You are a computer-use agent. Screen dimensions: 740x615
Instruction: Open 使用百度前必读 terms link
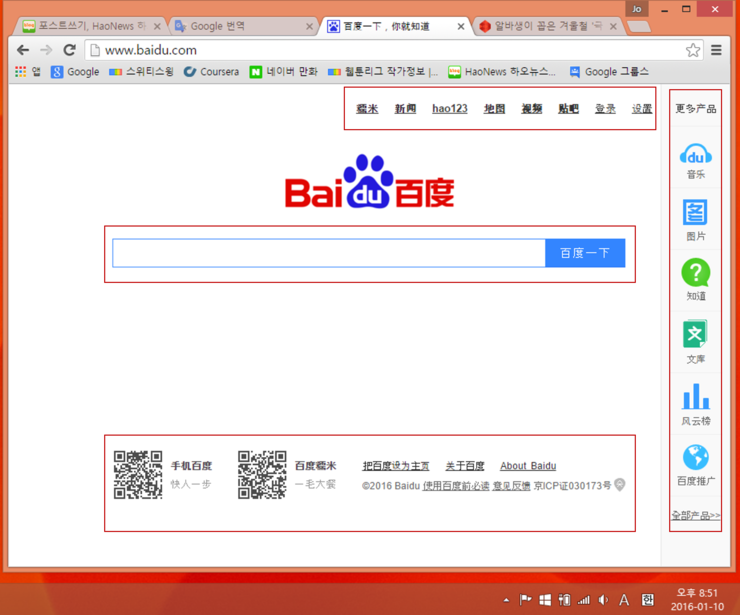[456, 486]
